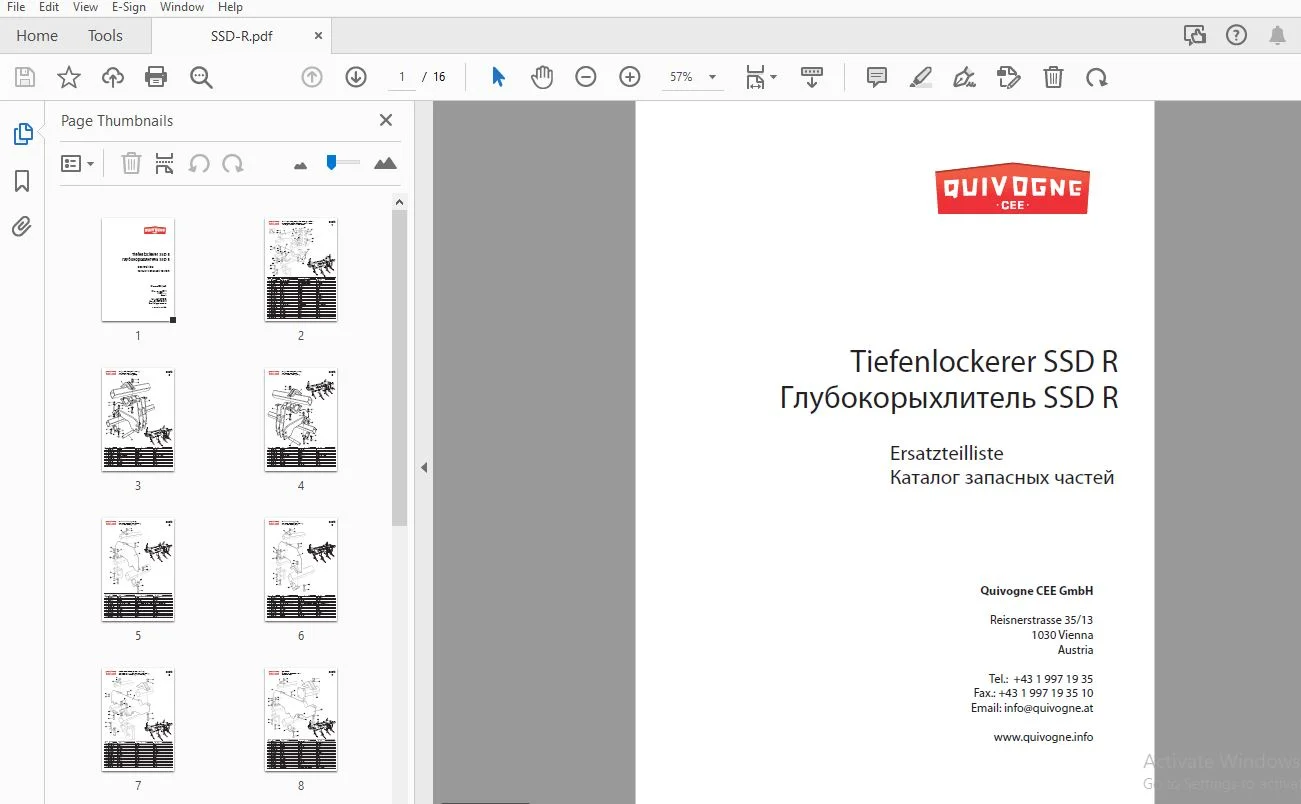Screen dimensions: 1301x804
Task: Switch to the Tools tab
Action: click(105, 36)
